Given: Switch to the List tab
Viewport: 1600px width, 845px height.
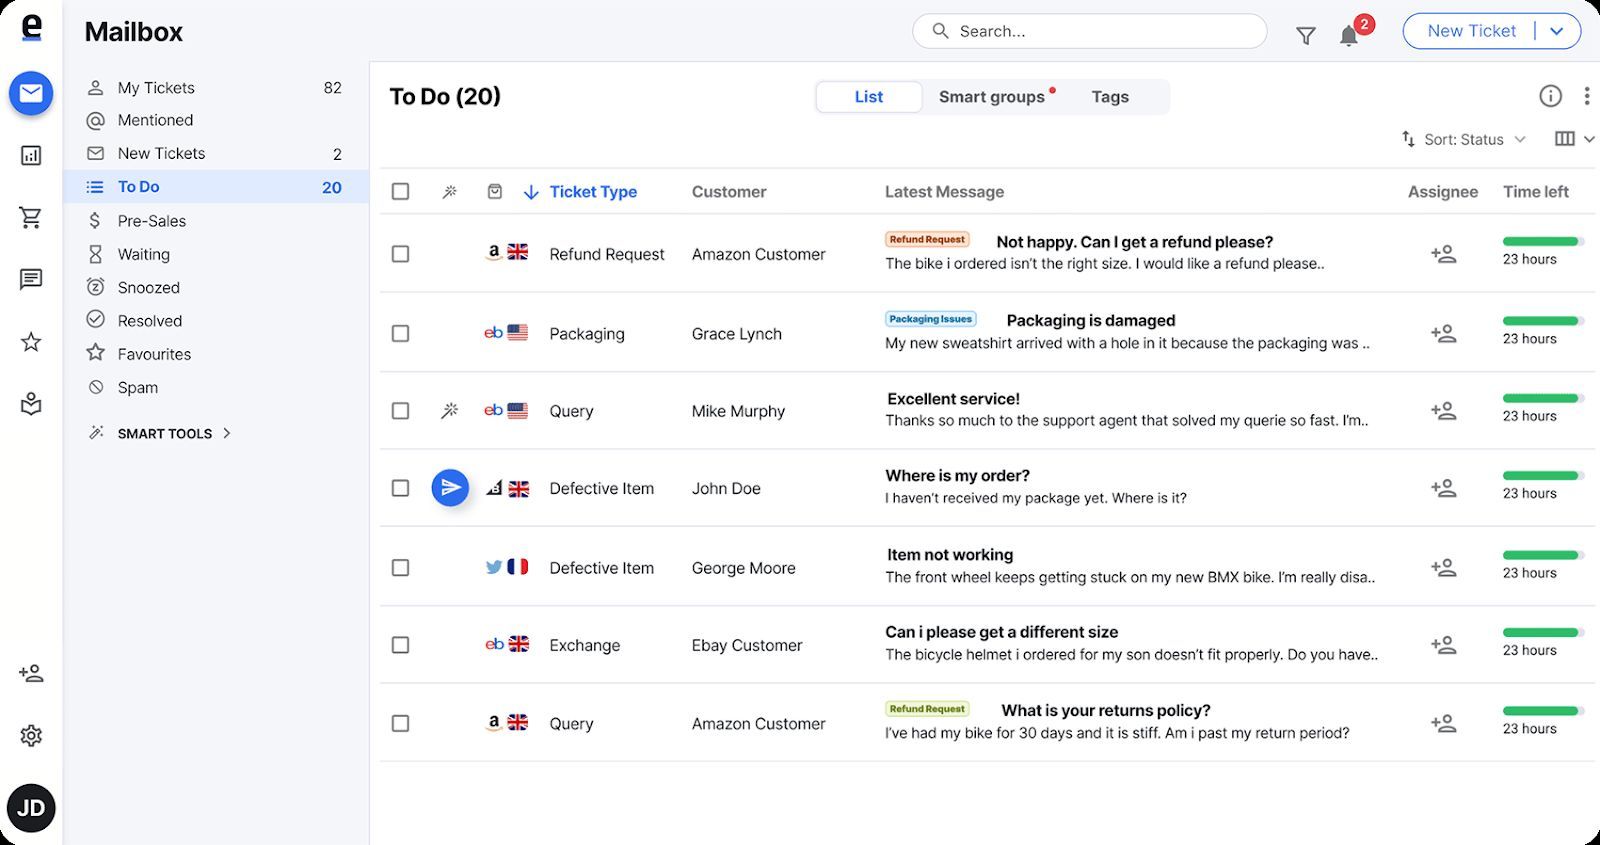Looking at the screenshot, I should coord(869,96).
